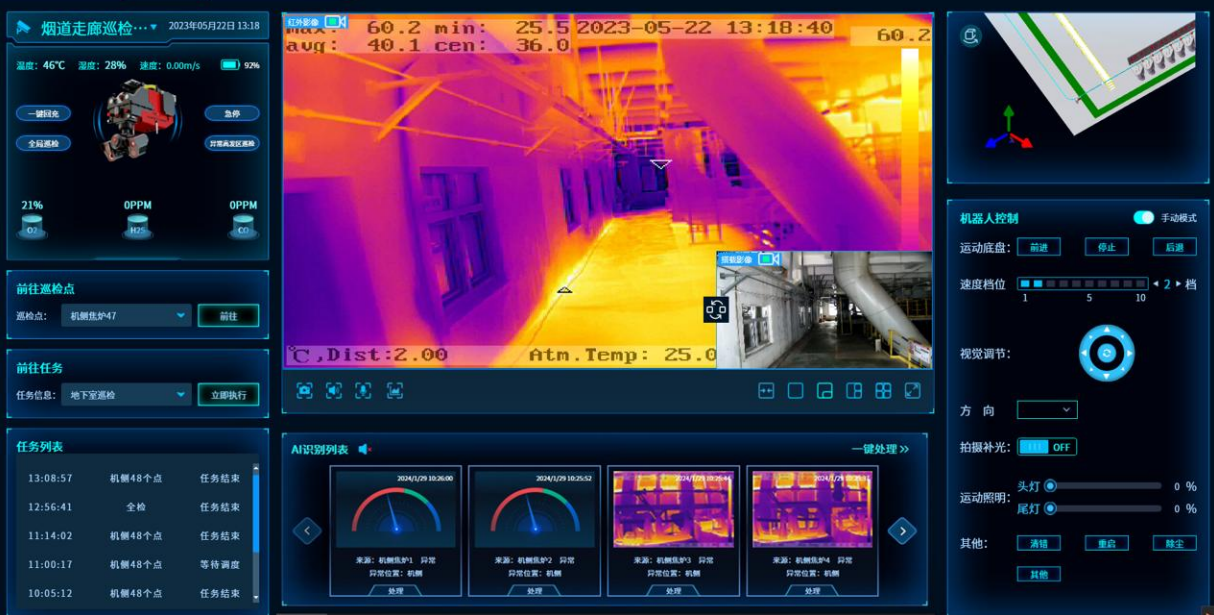Open the 烟道走廊巡检 title dropdown menu
1214x615 pixels.
[x=153, y=27]
